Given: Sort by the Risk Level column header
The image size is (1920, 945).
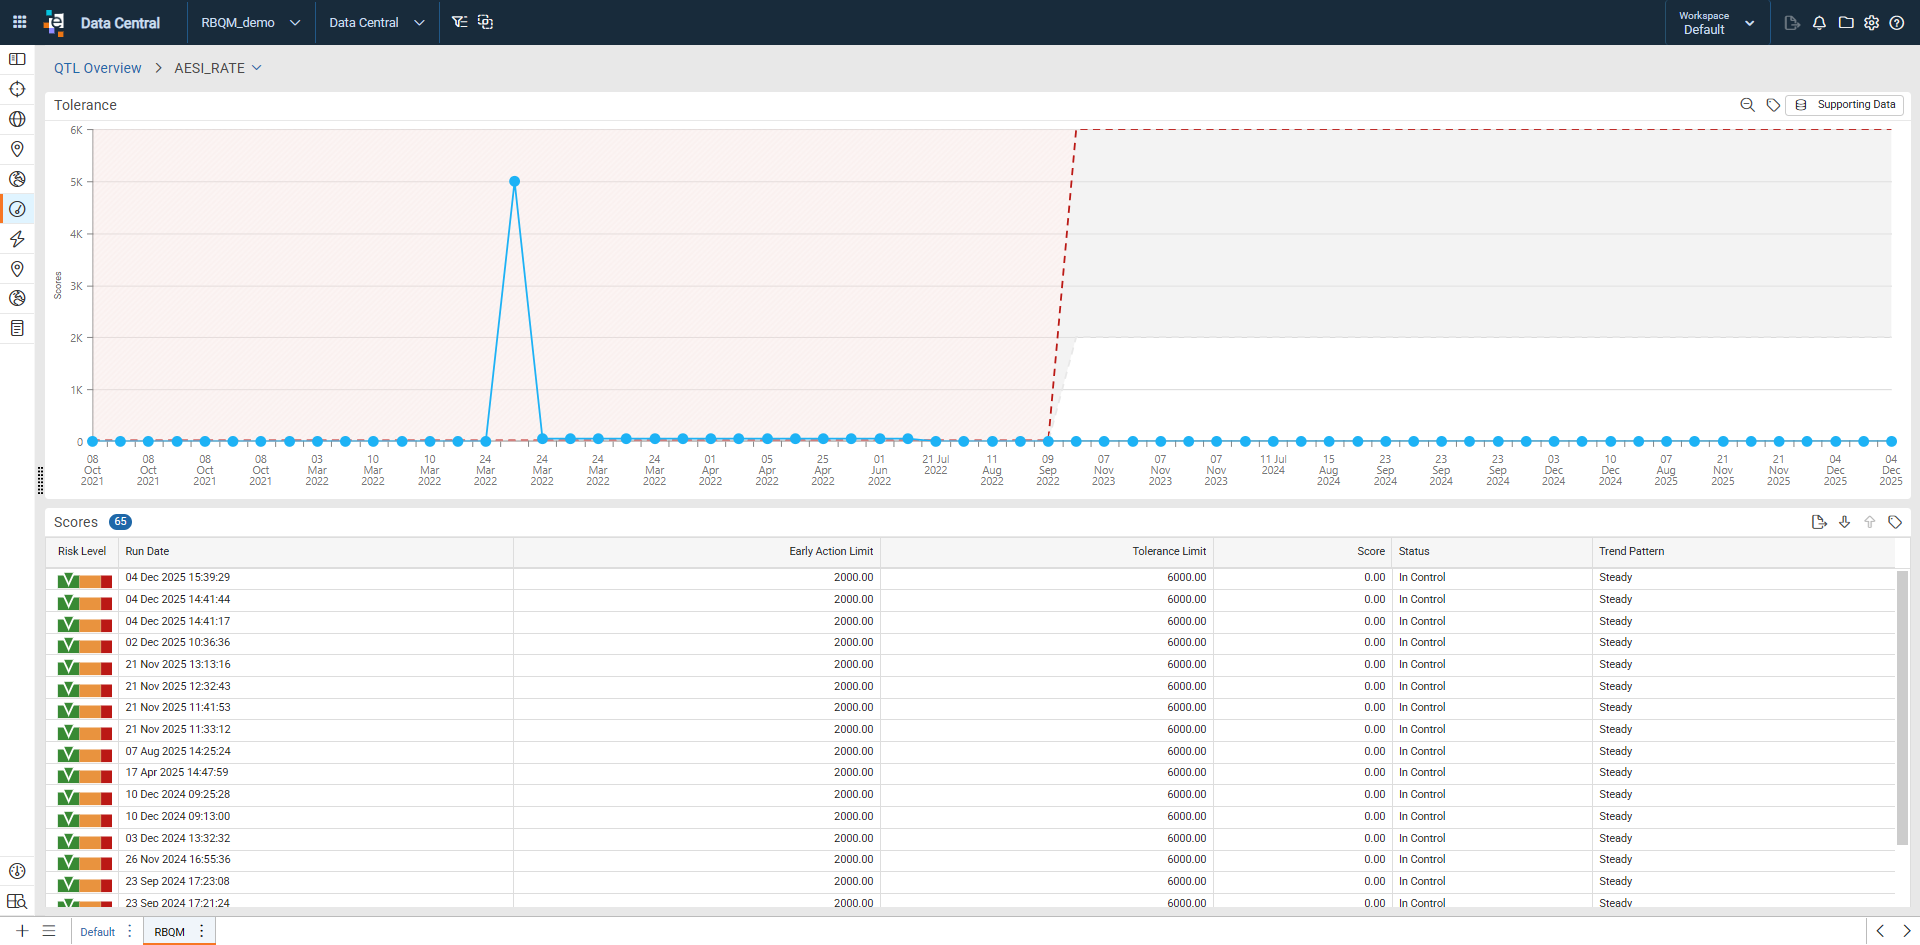Looking at the screenshot, I should tap(82, 552).
